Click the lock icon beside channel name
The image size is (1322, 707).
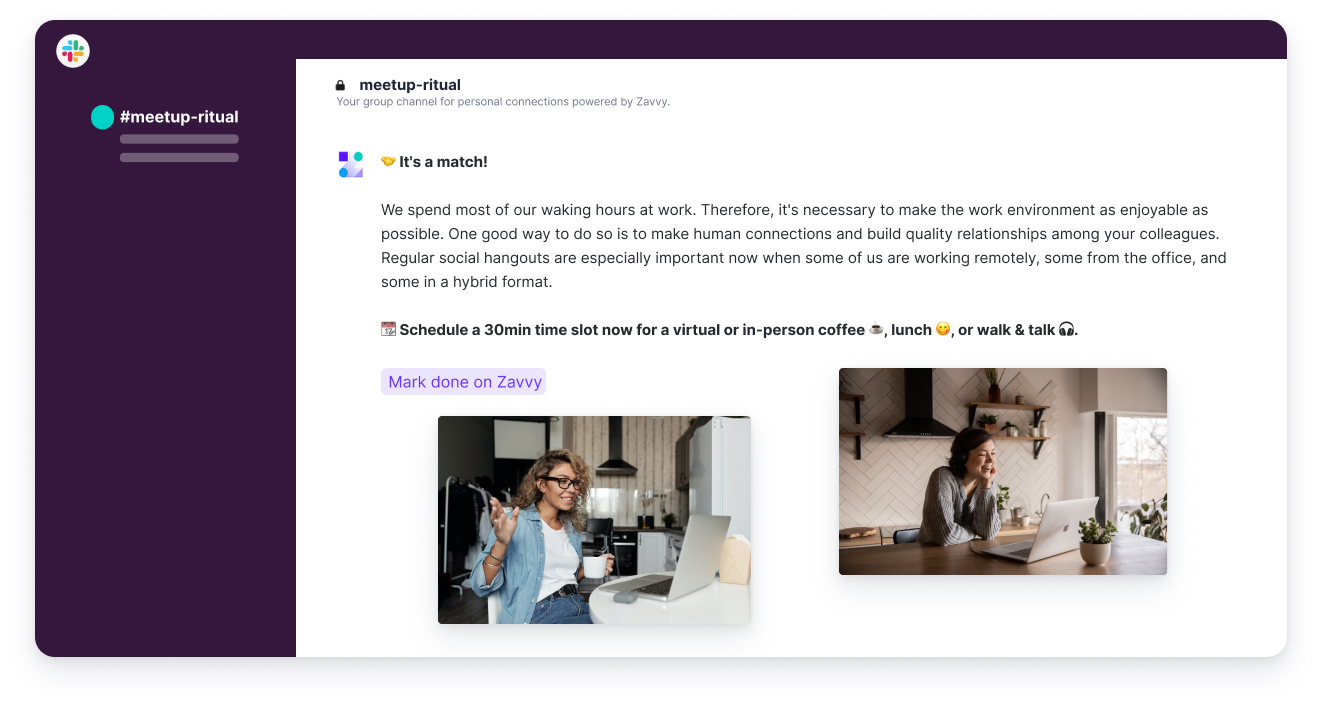[340, 86]
